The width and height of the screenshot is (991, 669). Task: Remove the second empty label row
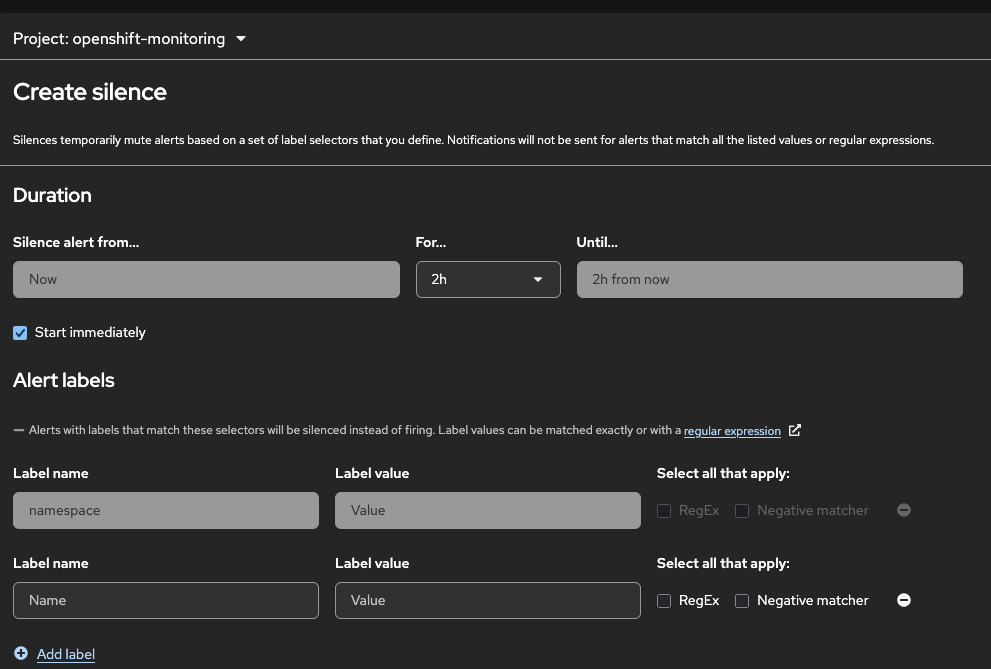pyautogui.click(x=904, y=600)
